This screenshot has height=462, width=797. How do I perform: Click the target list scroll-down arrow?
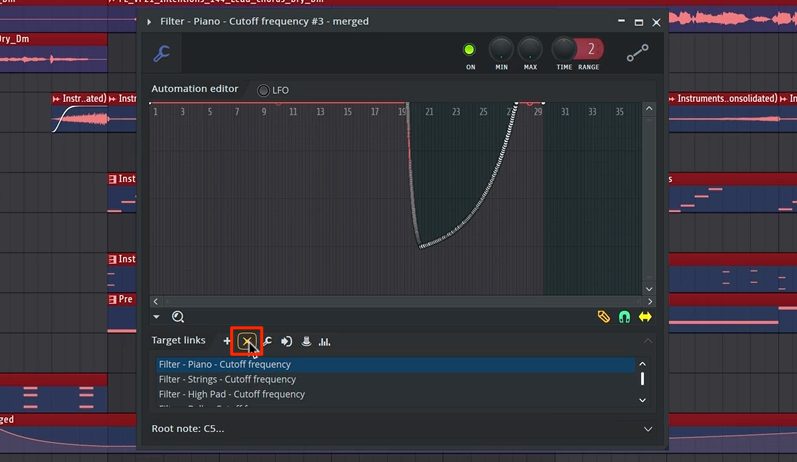(642, 401)
